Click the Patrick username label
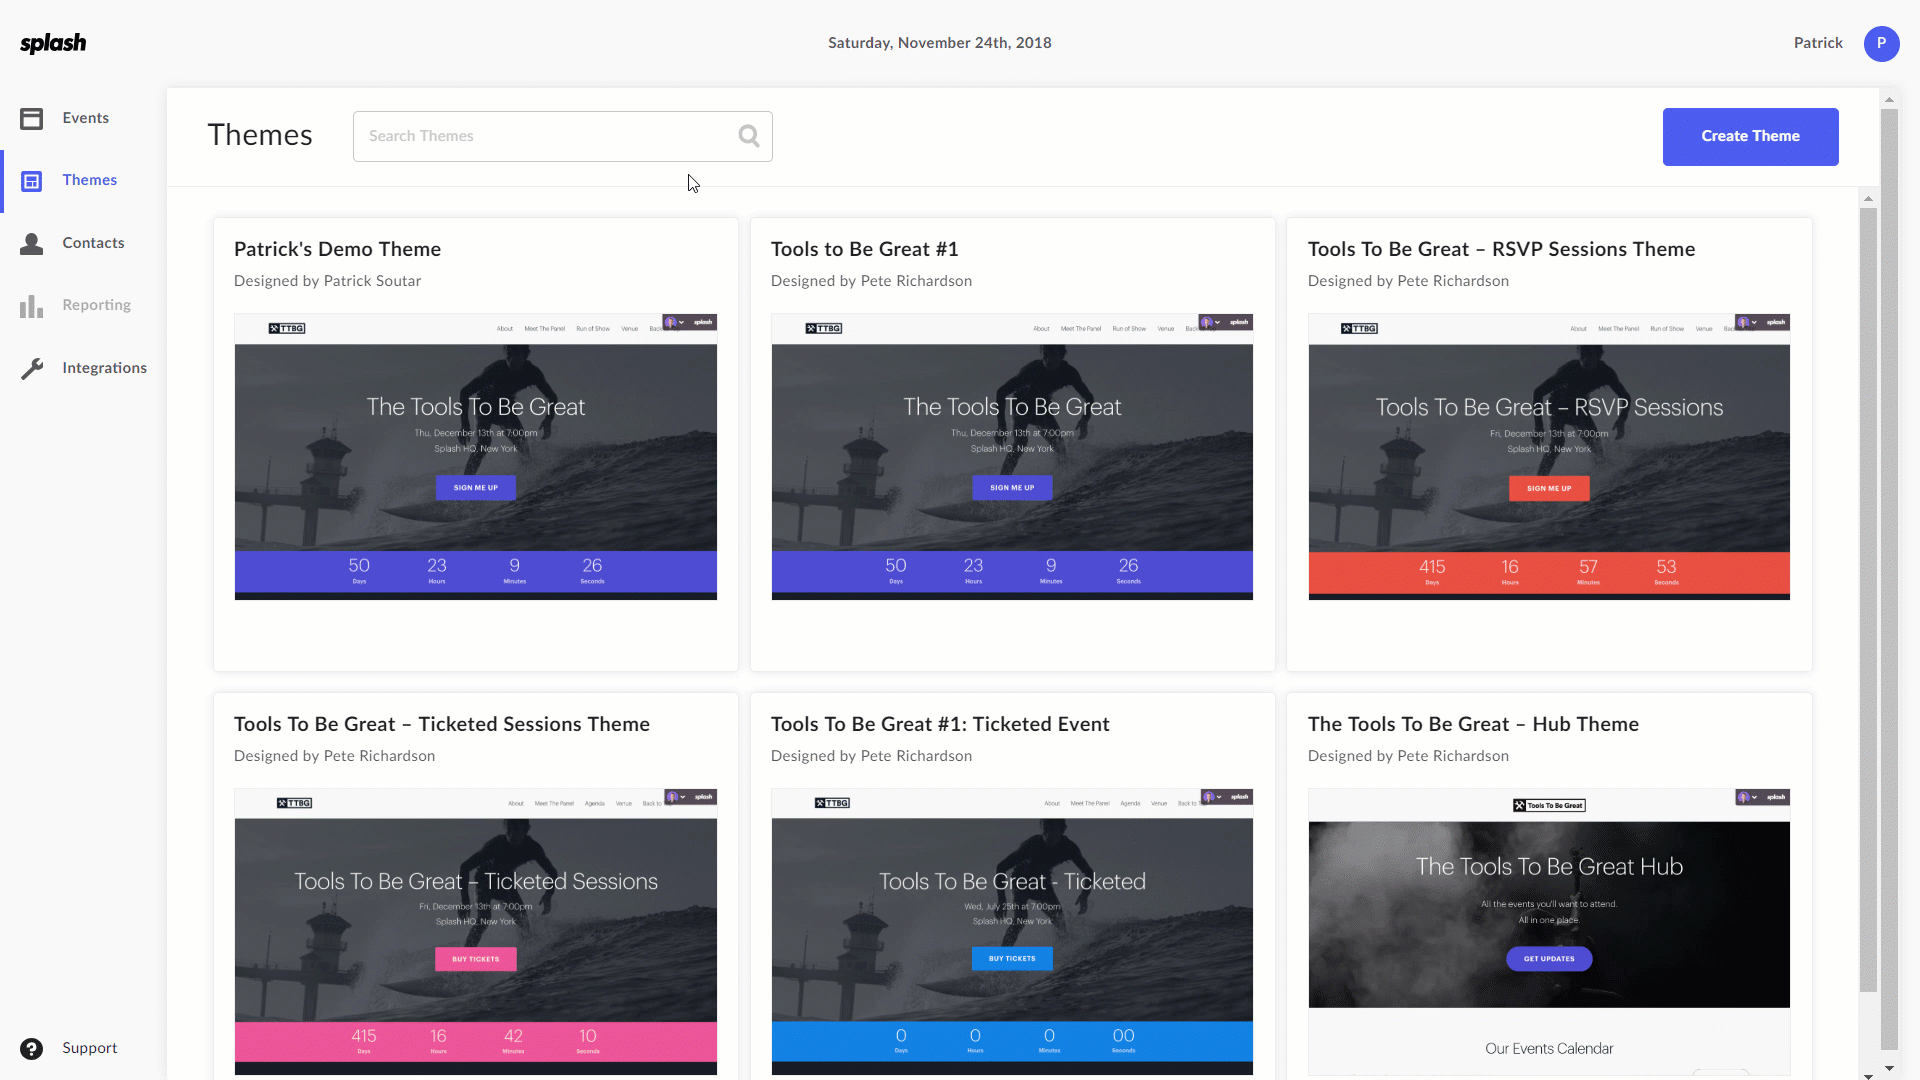The width and height of the screenshot is (1920, 1080). [1817, 43]
